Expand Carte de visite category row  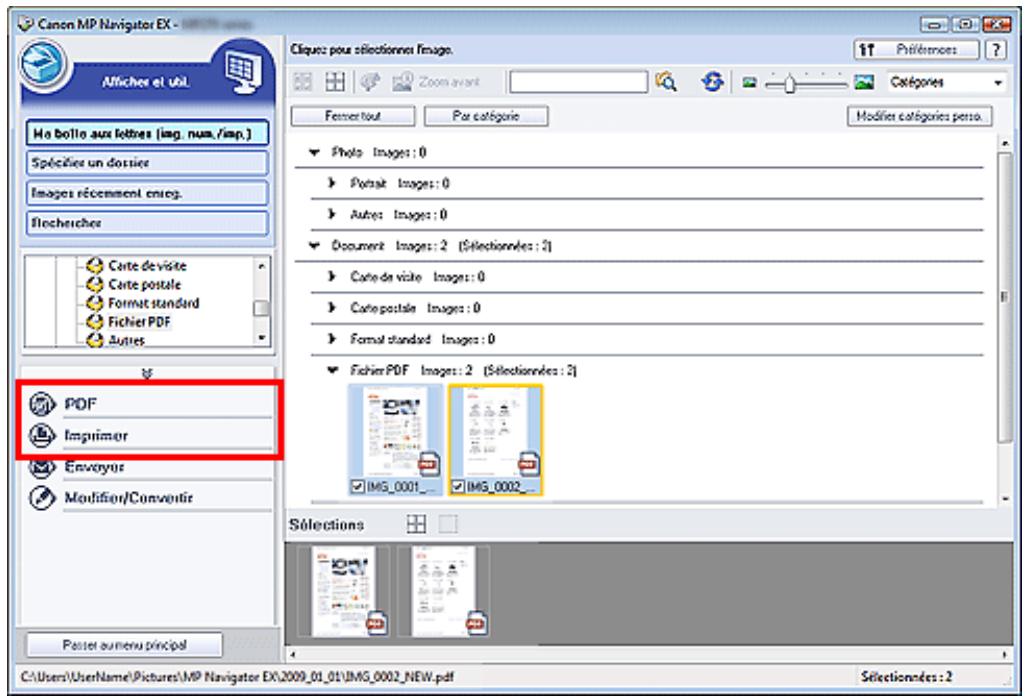pyautogui.click(x=332, y=277)
